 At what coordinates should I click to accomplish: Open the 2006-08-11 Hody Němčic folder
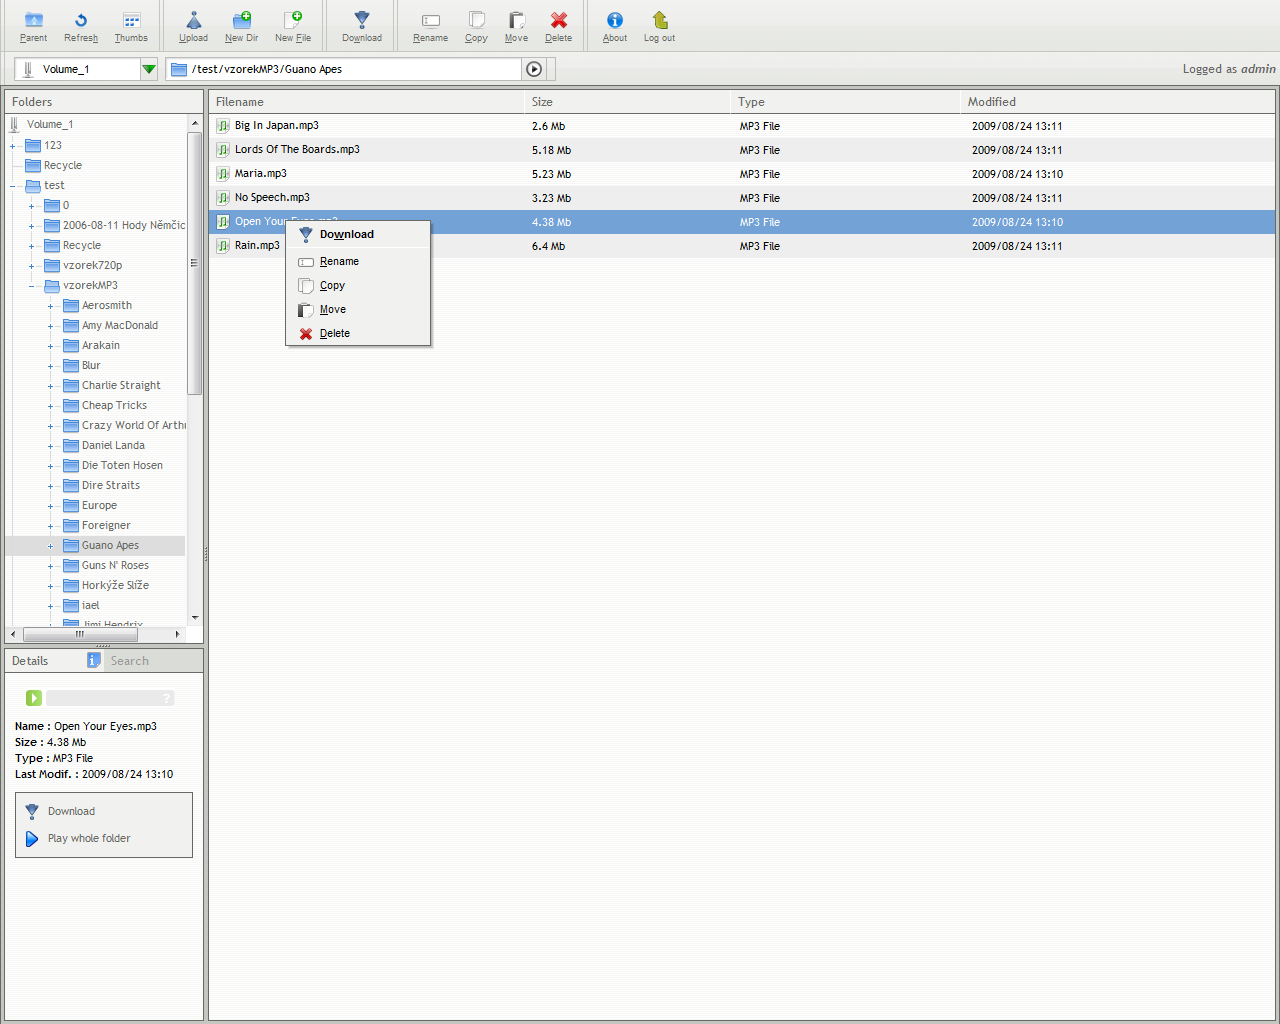click(x=124, y=225)
